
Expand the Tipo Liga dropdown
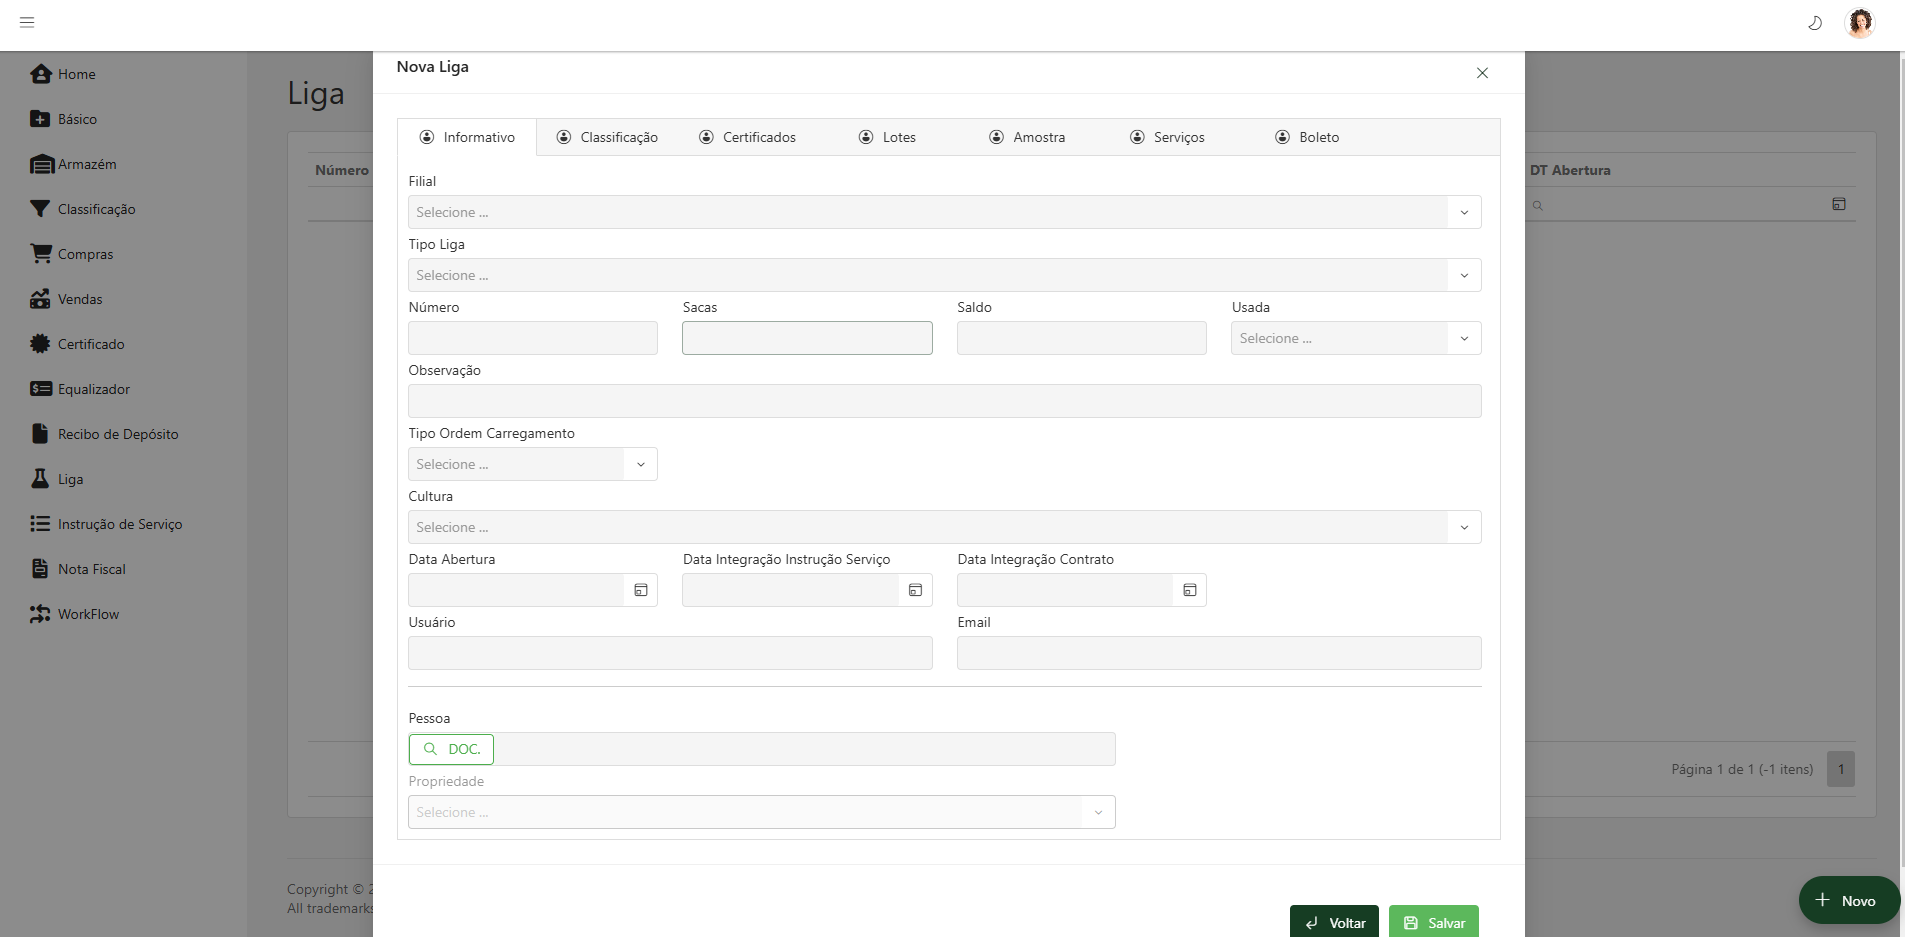1464,275
